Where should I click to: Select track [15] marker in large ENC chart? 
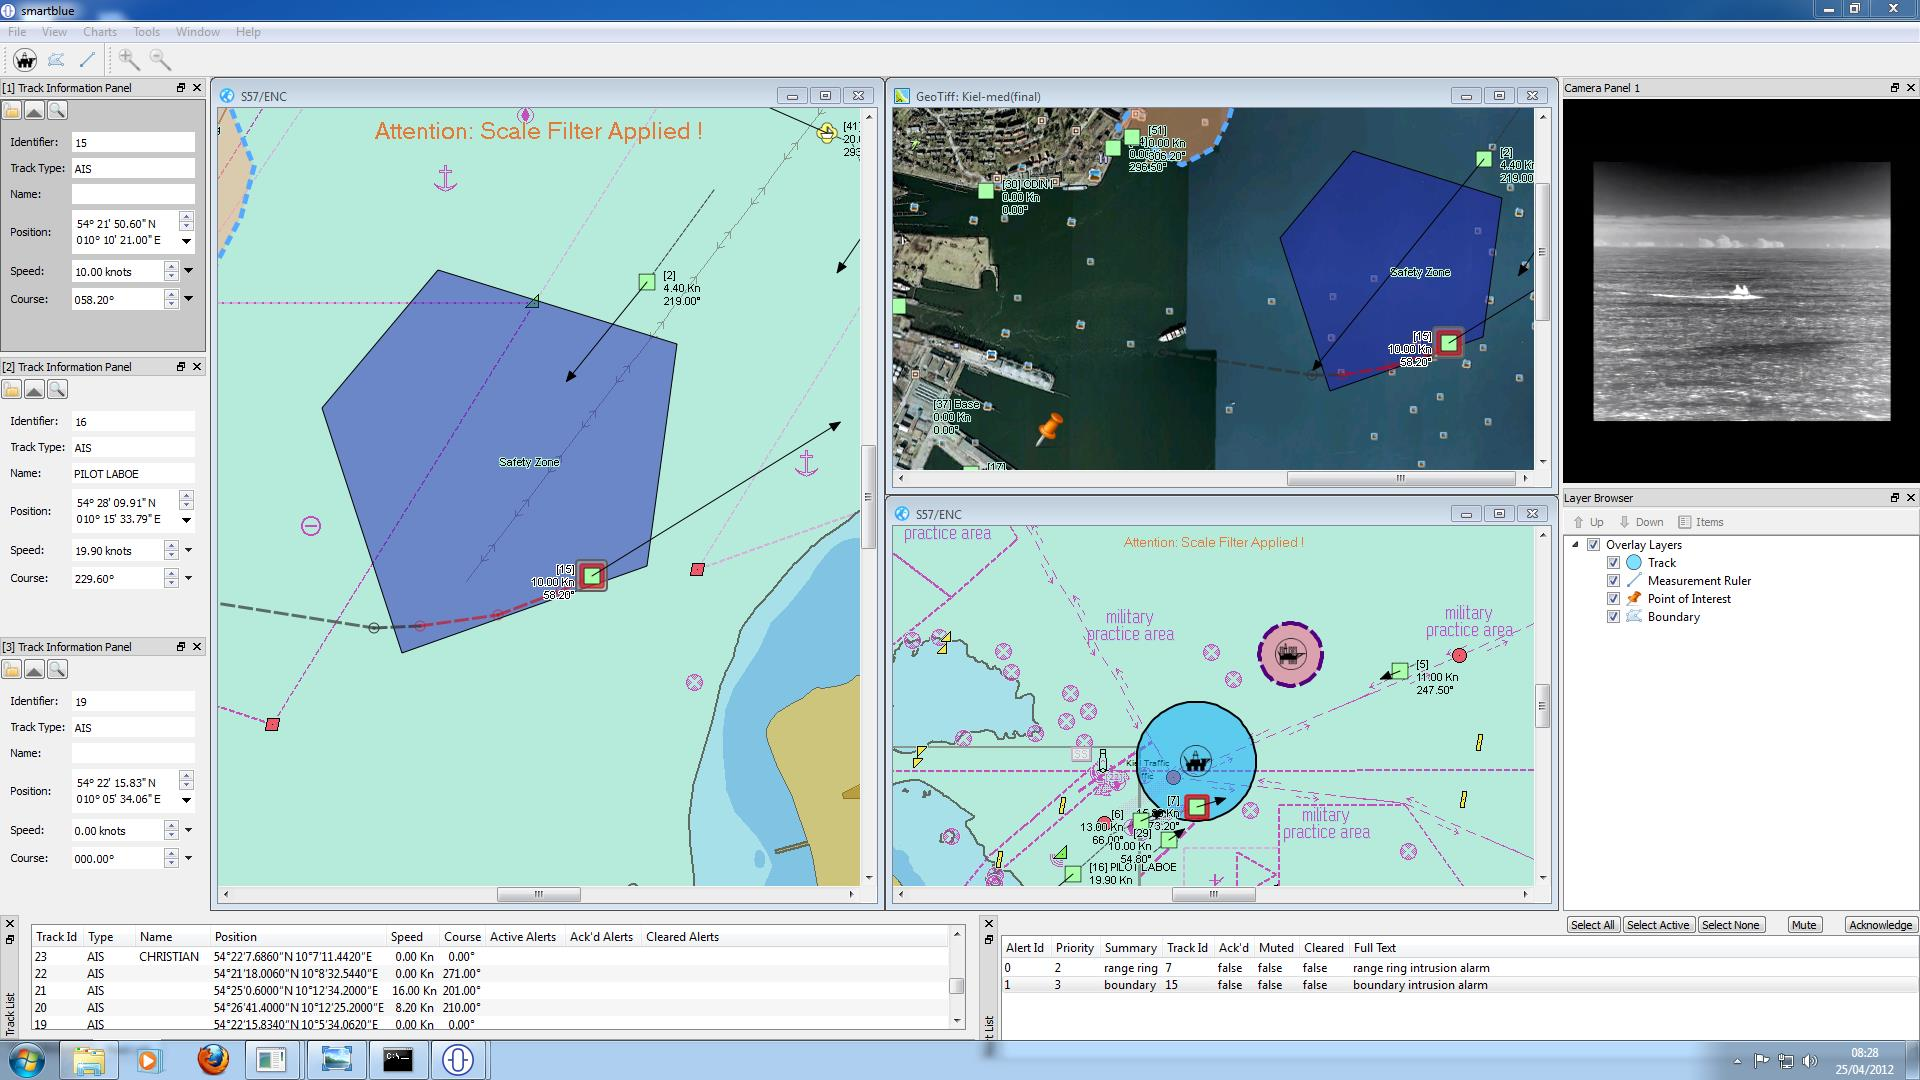592,575
